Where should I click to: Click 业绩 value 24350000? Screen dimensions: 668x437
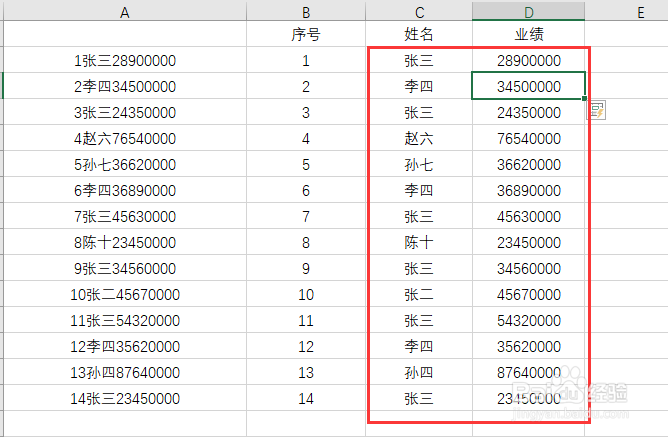(x=529, y=112)
